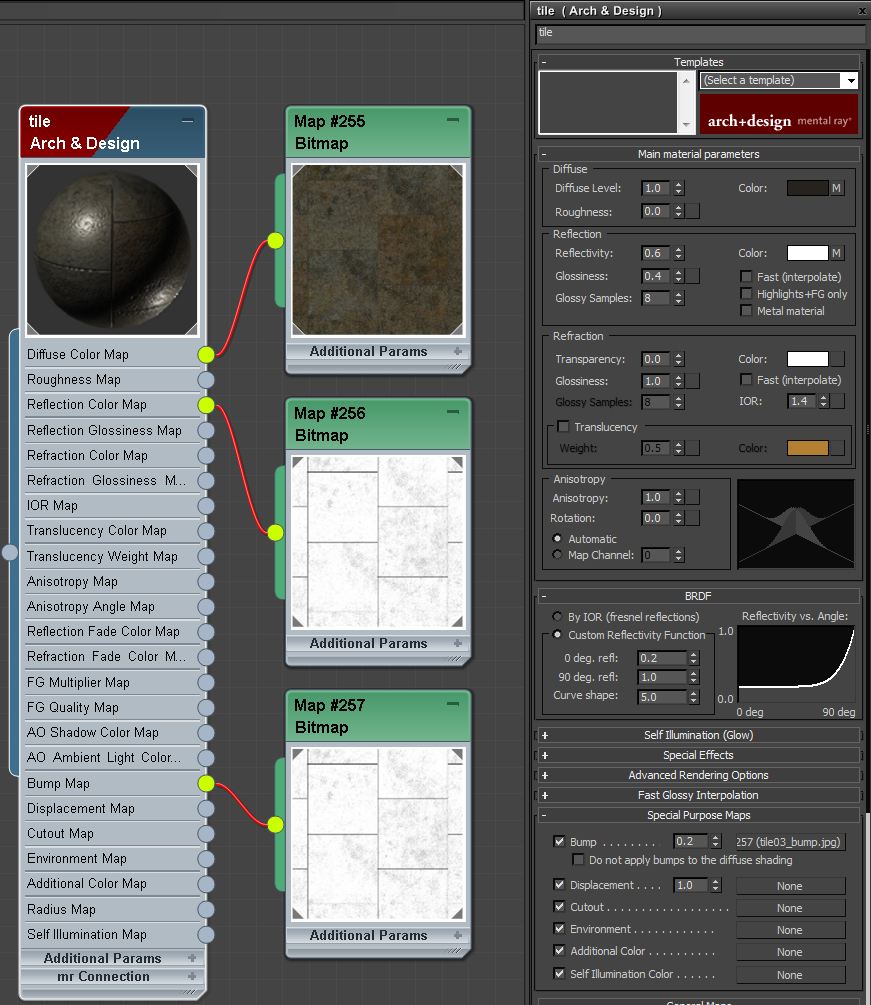Collapse the BRDF rollout
Screen dimensions: 871x1005
click(698, 596)
